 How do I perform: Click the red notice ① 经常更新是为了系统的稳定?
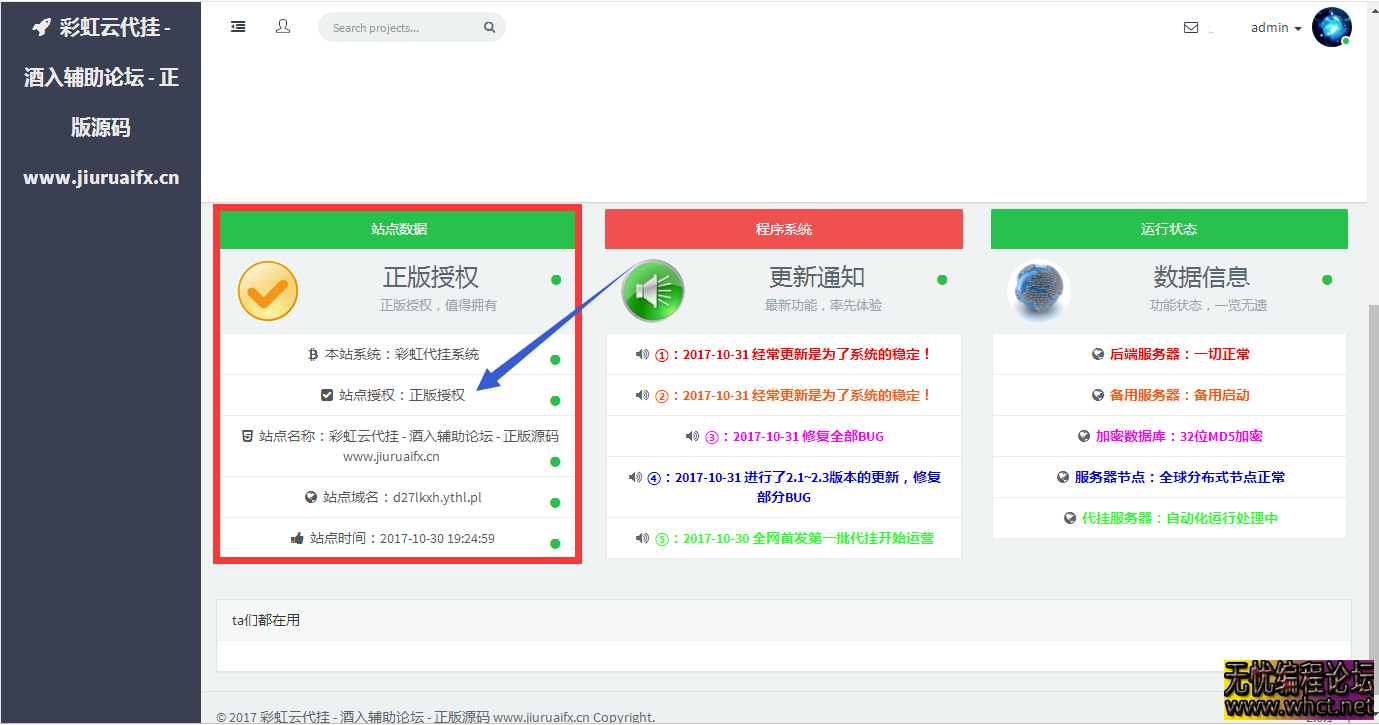794,354
